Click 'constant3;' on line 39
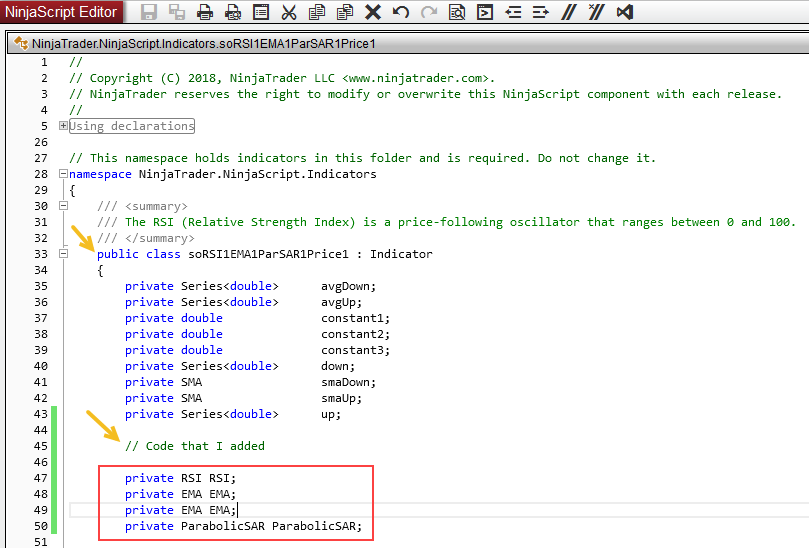The width and height of the screenshot is (809, 548). [355, 350]
